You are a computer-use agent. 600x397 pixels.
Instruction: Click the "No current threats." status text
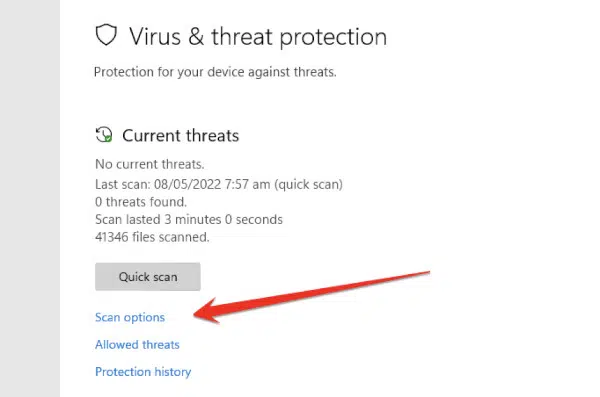150,164
